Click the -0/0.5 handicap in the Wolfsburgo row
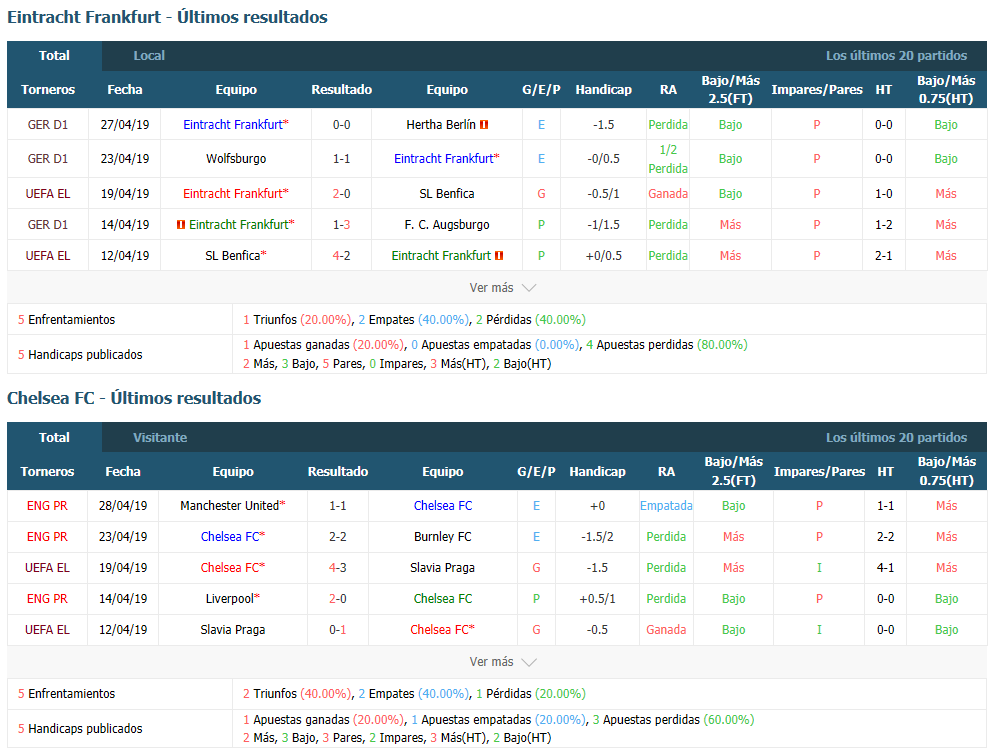 point(604,159)
